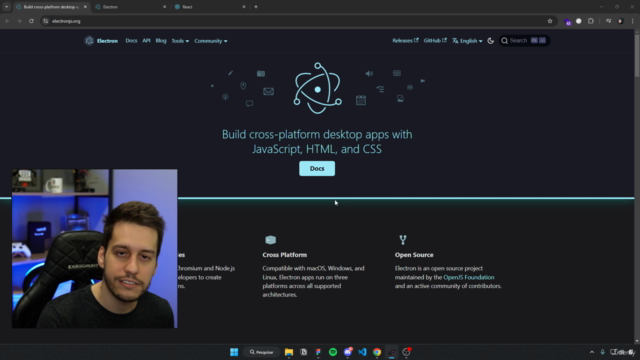640x360 pixels.
Task: Open the GitHub external link
Action: (x=435, y=40)
